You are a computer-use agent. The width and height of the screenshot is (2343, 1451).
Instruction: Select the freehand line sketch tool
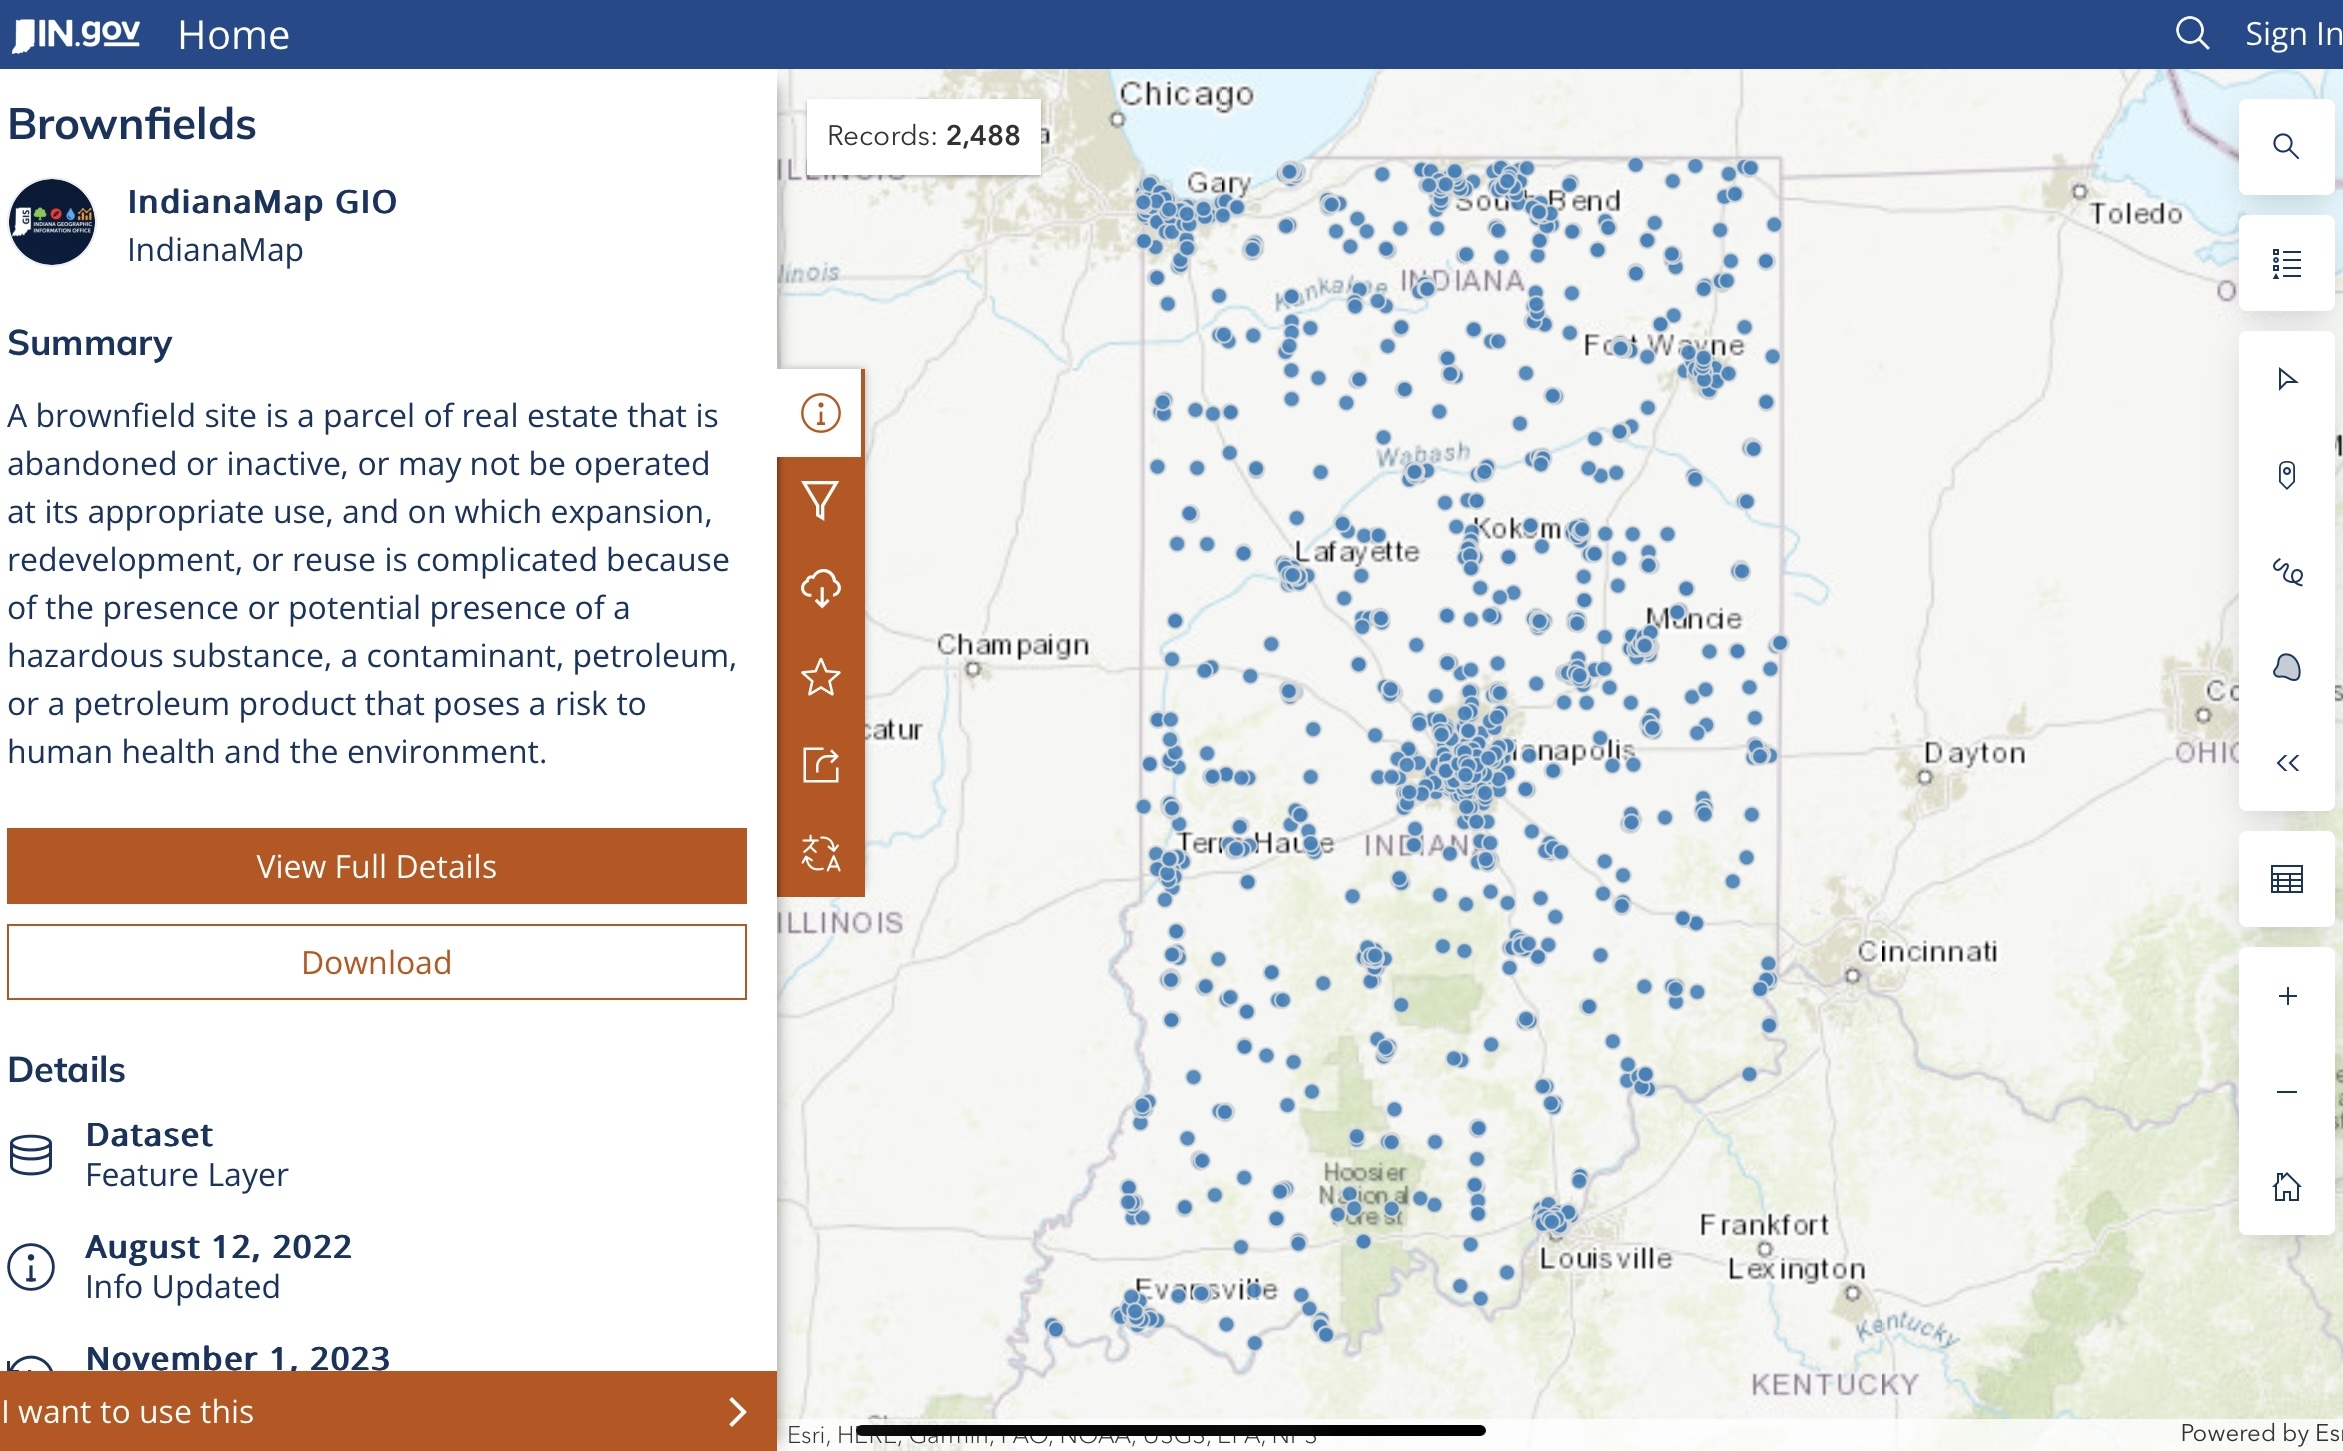[x=2286, y=572]
